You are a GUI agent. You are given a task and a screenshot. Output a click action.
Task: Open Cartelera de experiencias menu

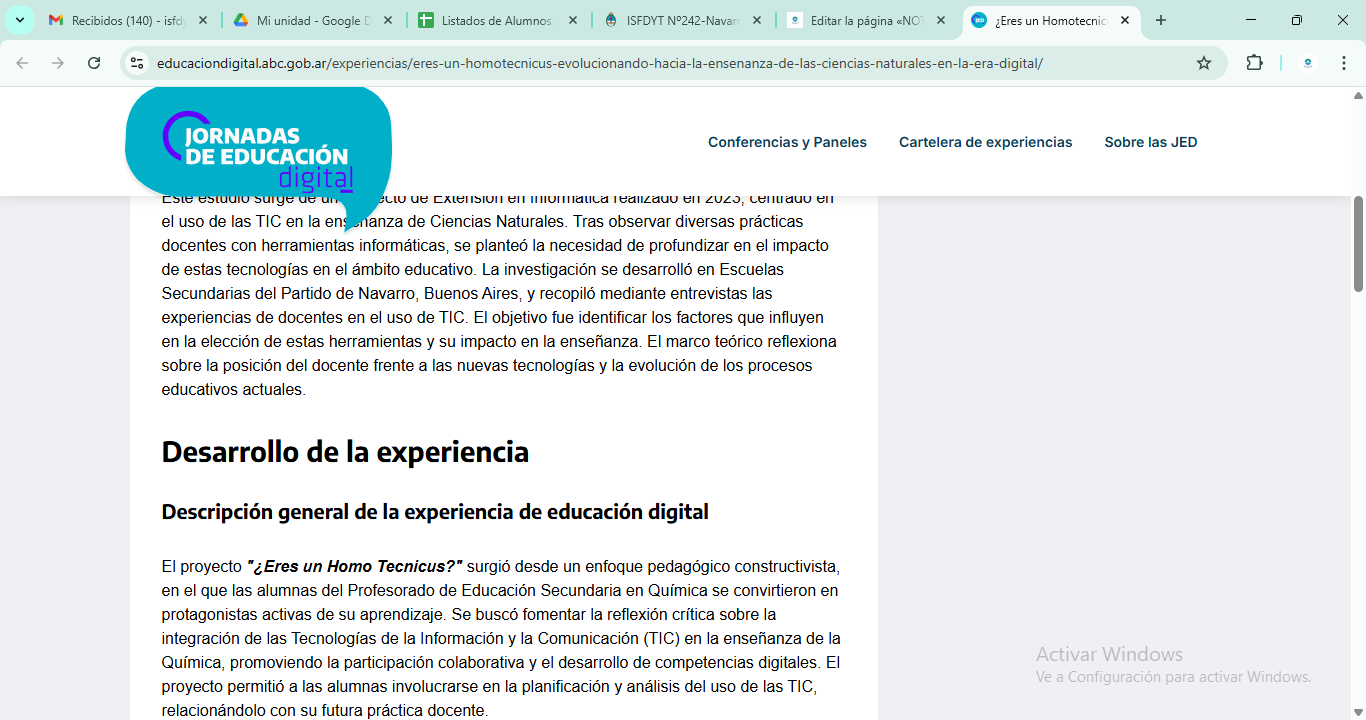pyautogui.click(x=985, y=142)
